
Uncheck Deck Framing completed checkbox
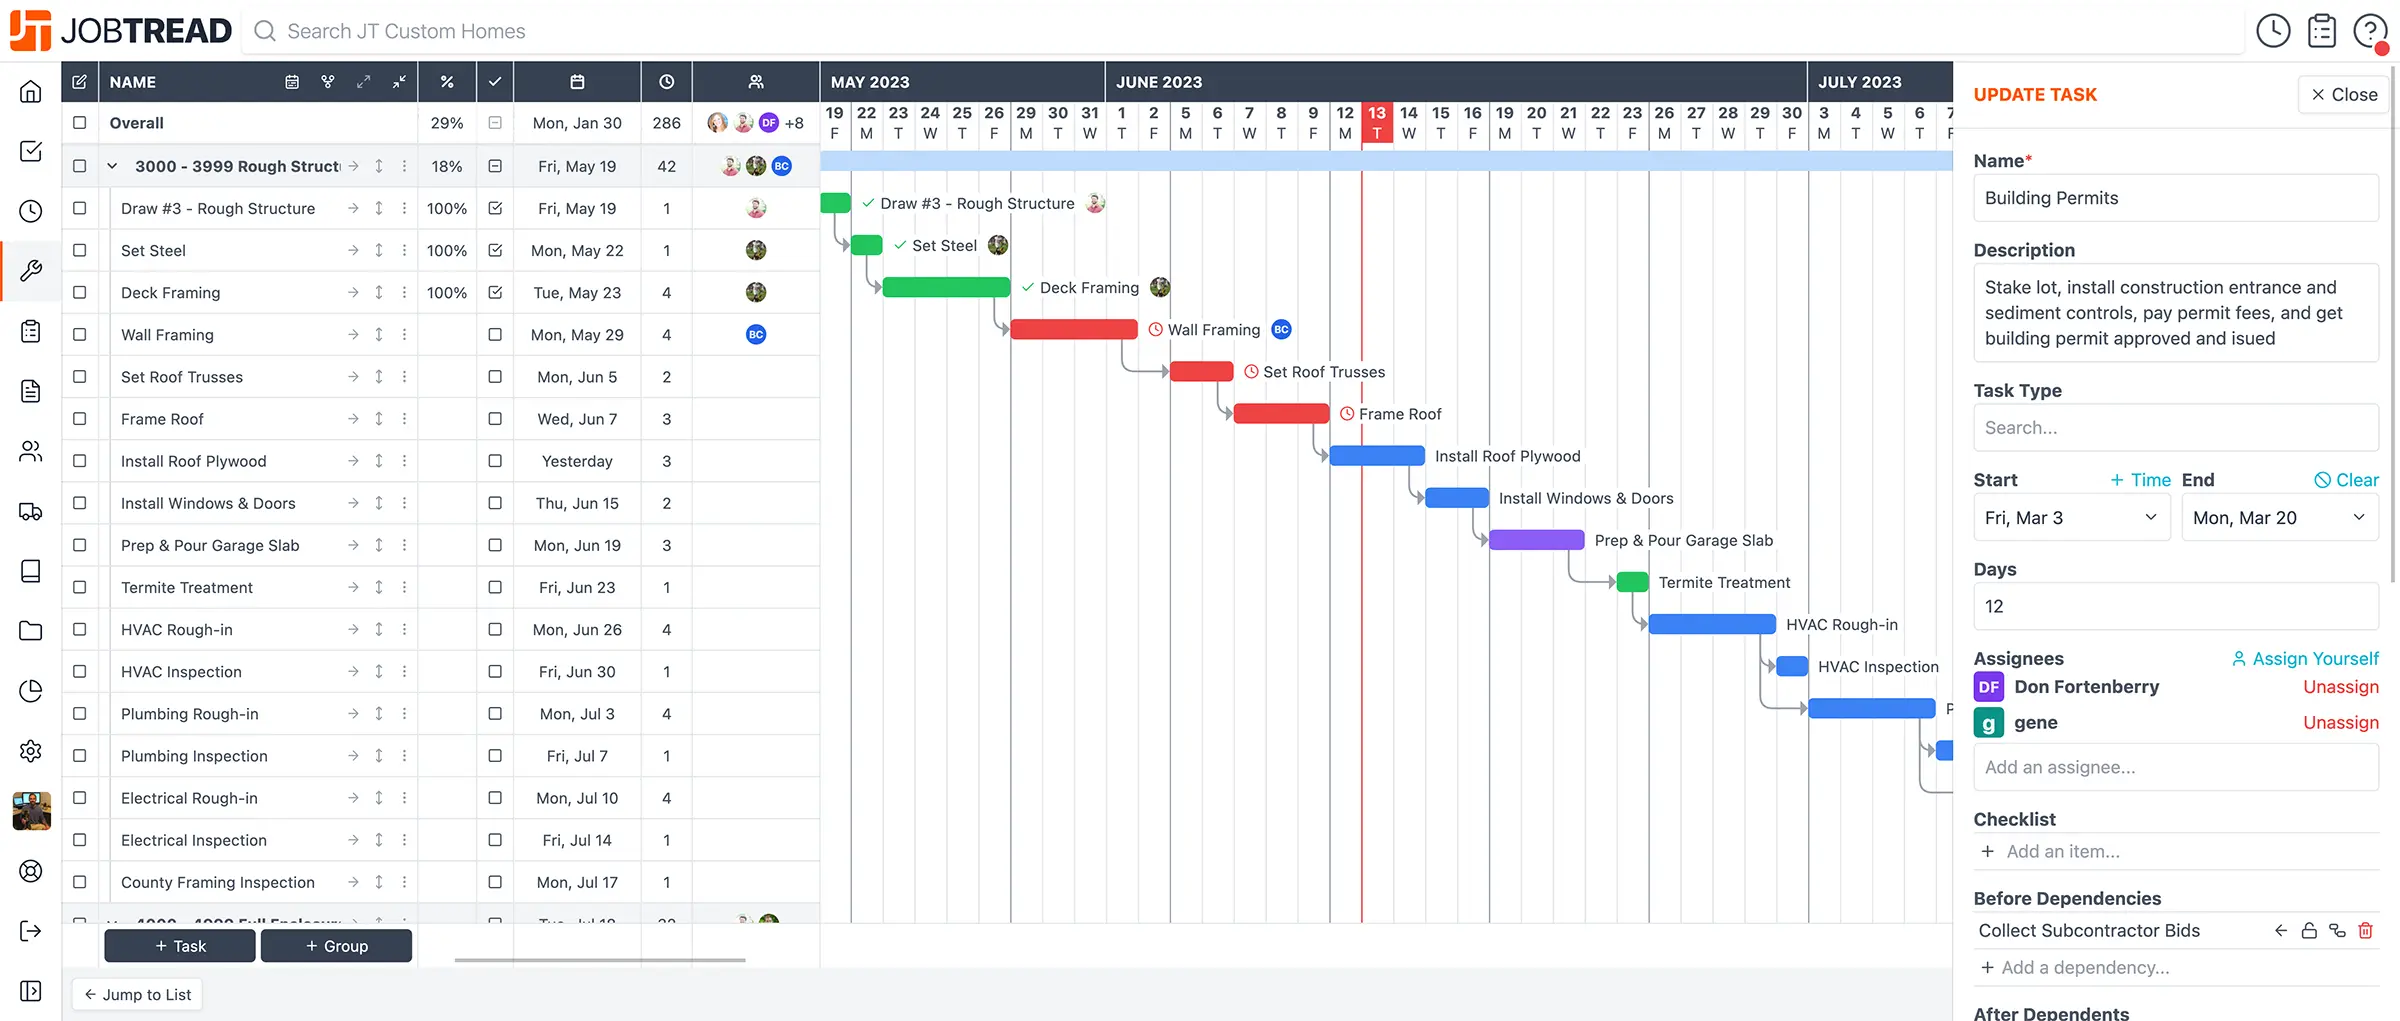click(495, 293)
